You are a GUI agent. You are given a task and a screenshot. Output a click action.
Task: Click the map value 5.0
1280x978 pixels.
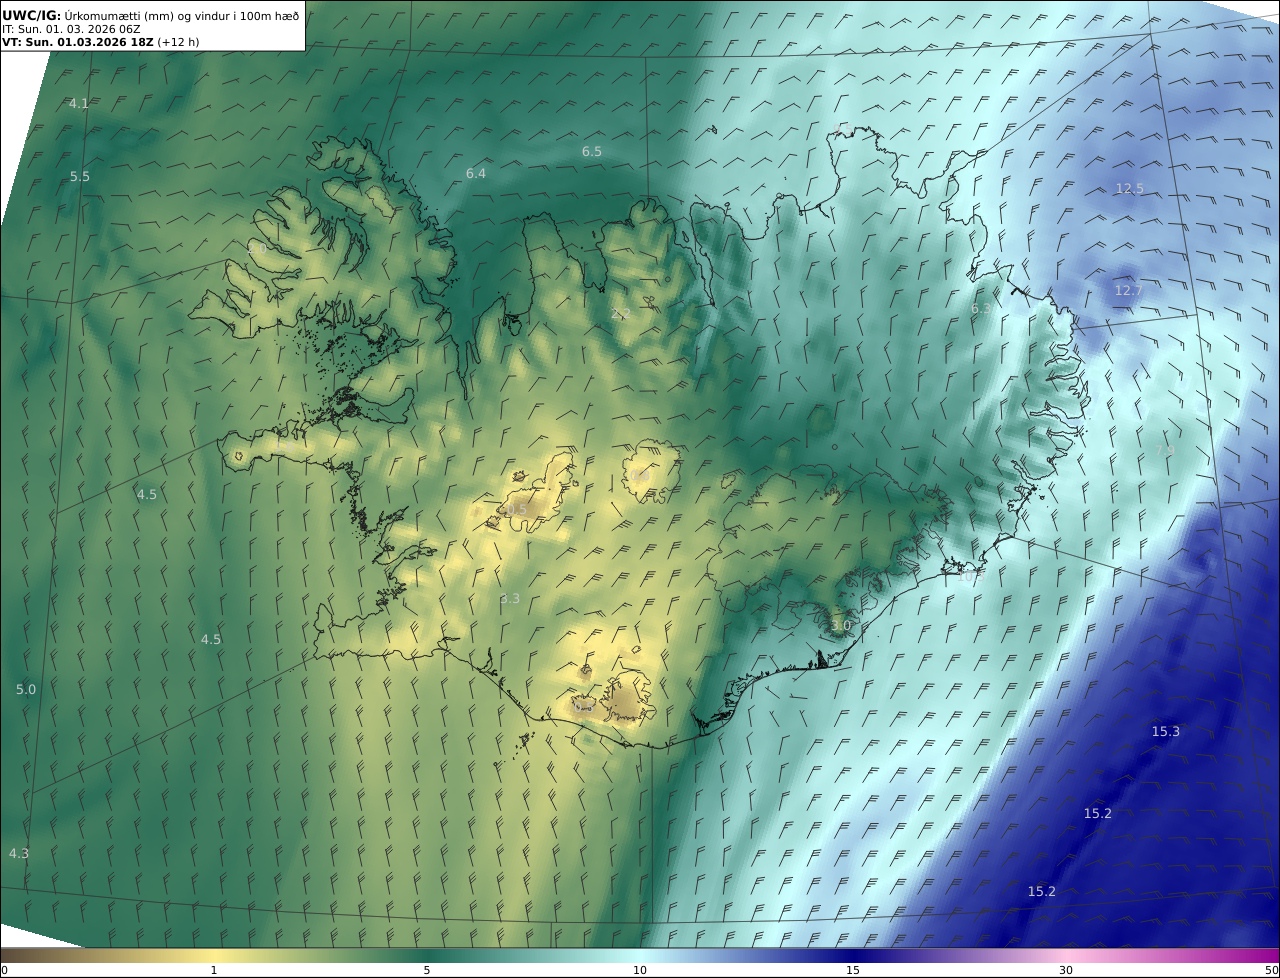(x=26, y=690)
